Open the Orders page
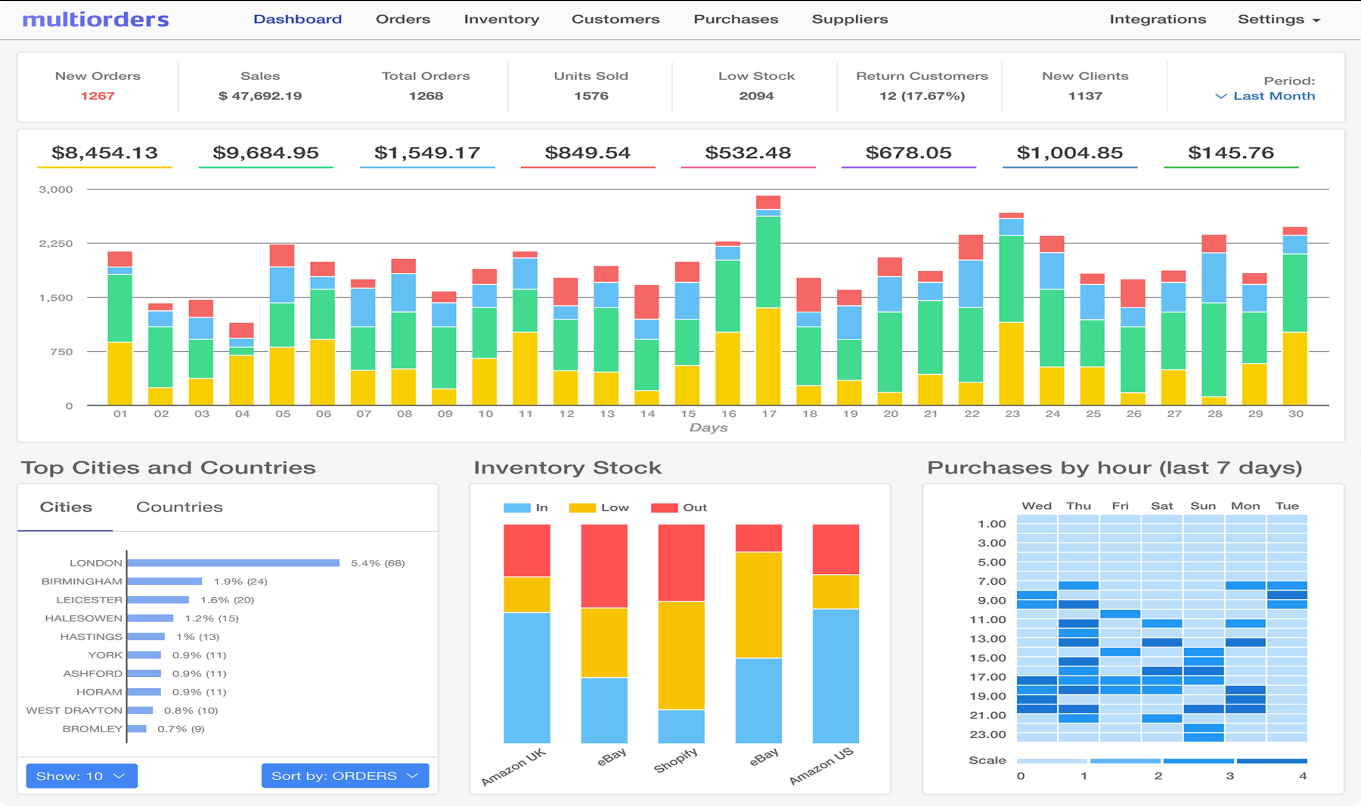Screen dimensions: 1361x806 click(403, 18)
